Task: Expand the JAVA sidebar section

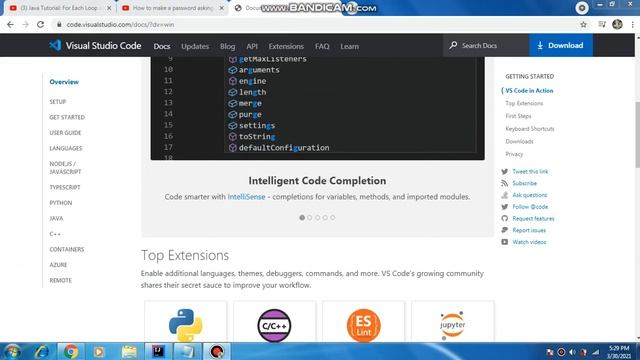Action: (x=56, y=218)
